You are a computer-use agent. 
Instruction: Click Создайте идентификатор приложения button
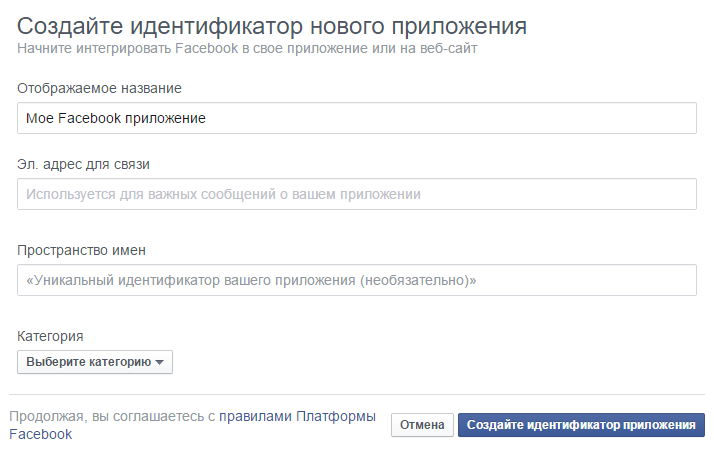pyautogui.click(x=581, y=425)
